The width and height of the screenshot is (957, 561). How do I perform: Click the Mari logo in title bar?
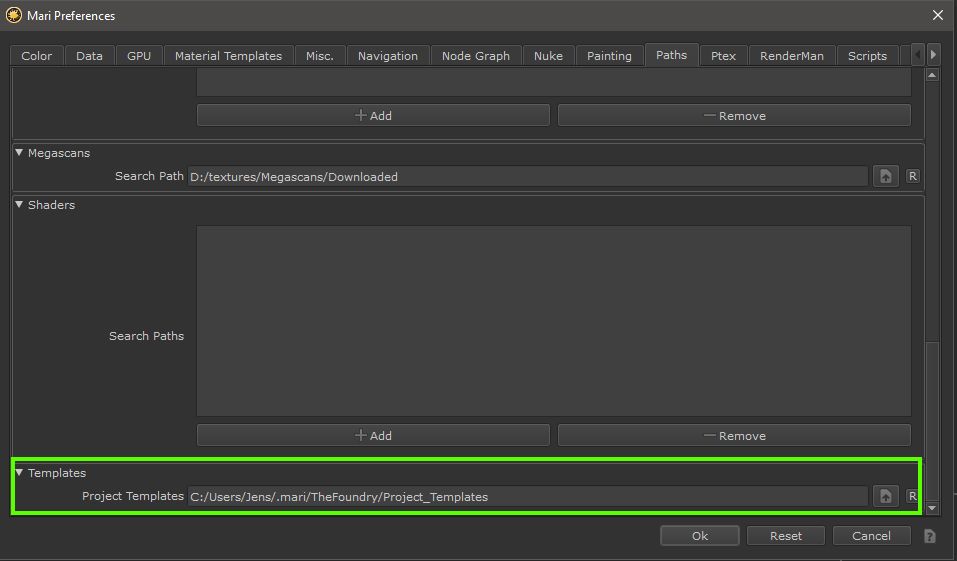tap(14, 15)
